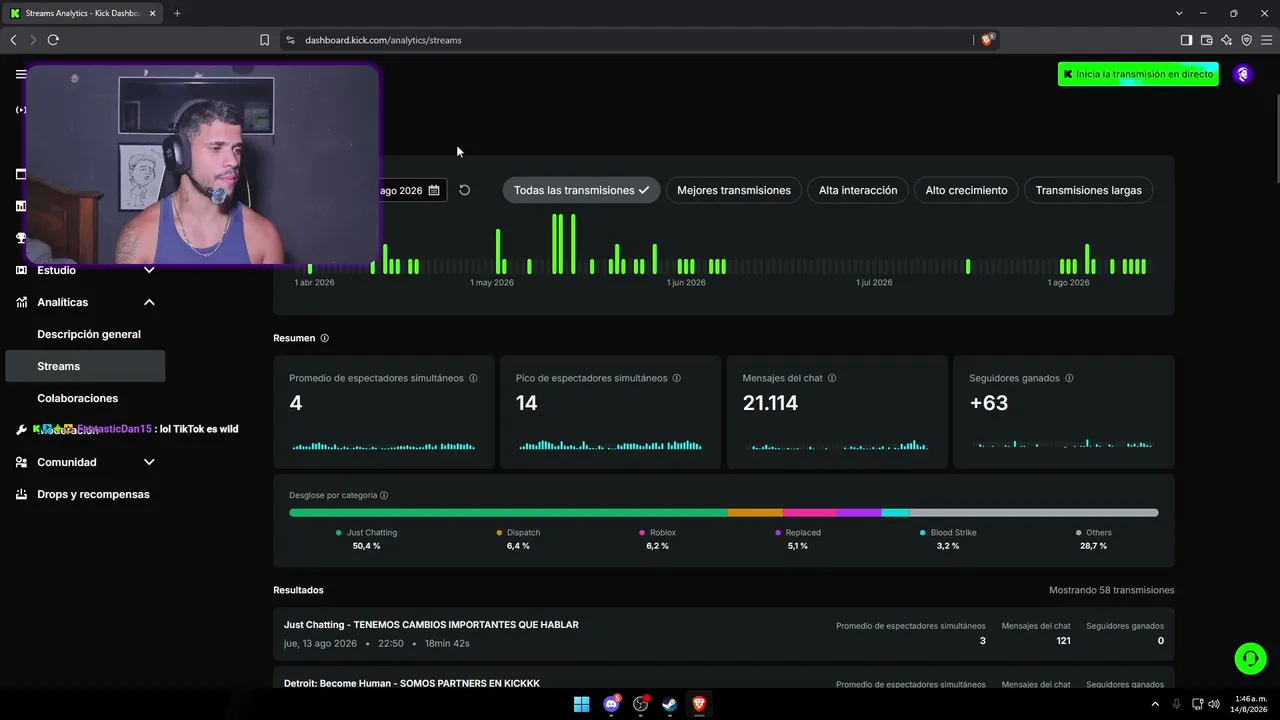Open Discord from the taskbar
The height and width of the screenshot is (720, 1280).
pos(611,704)
